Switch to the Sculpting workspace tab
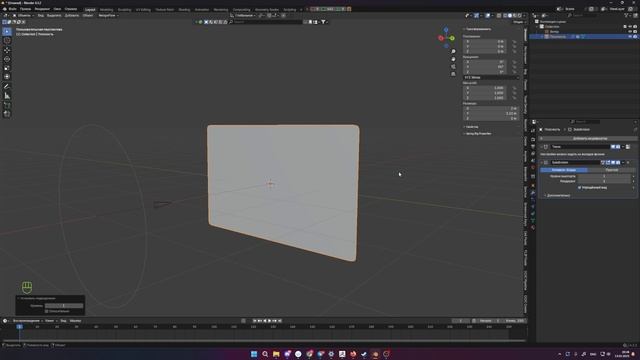This screenshot has height=360, width=640. pos(124,9)
